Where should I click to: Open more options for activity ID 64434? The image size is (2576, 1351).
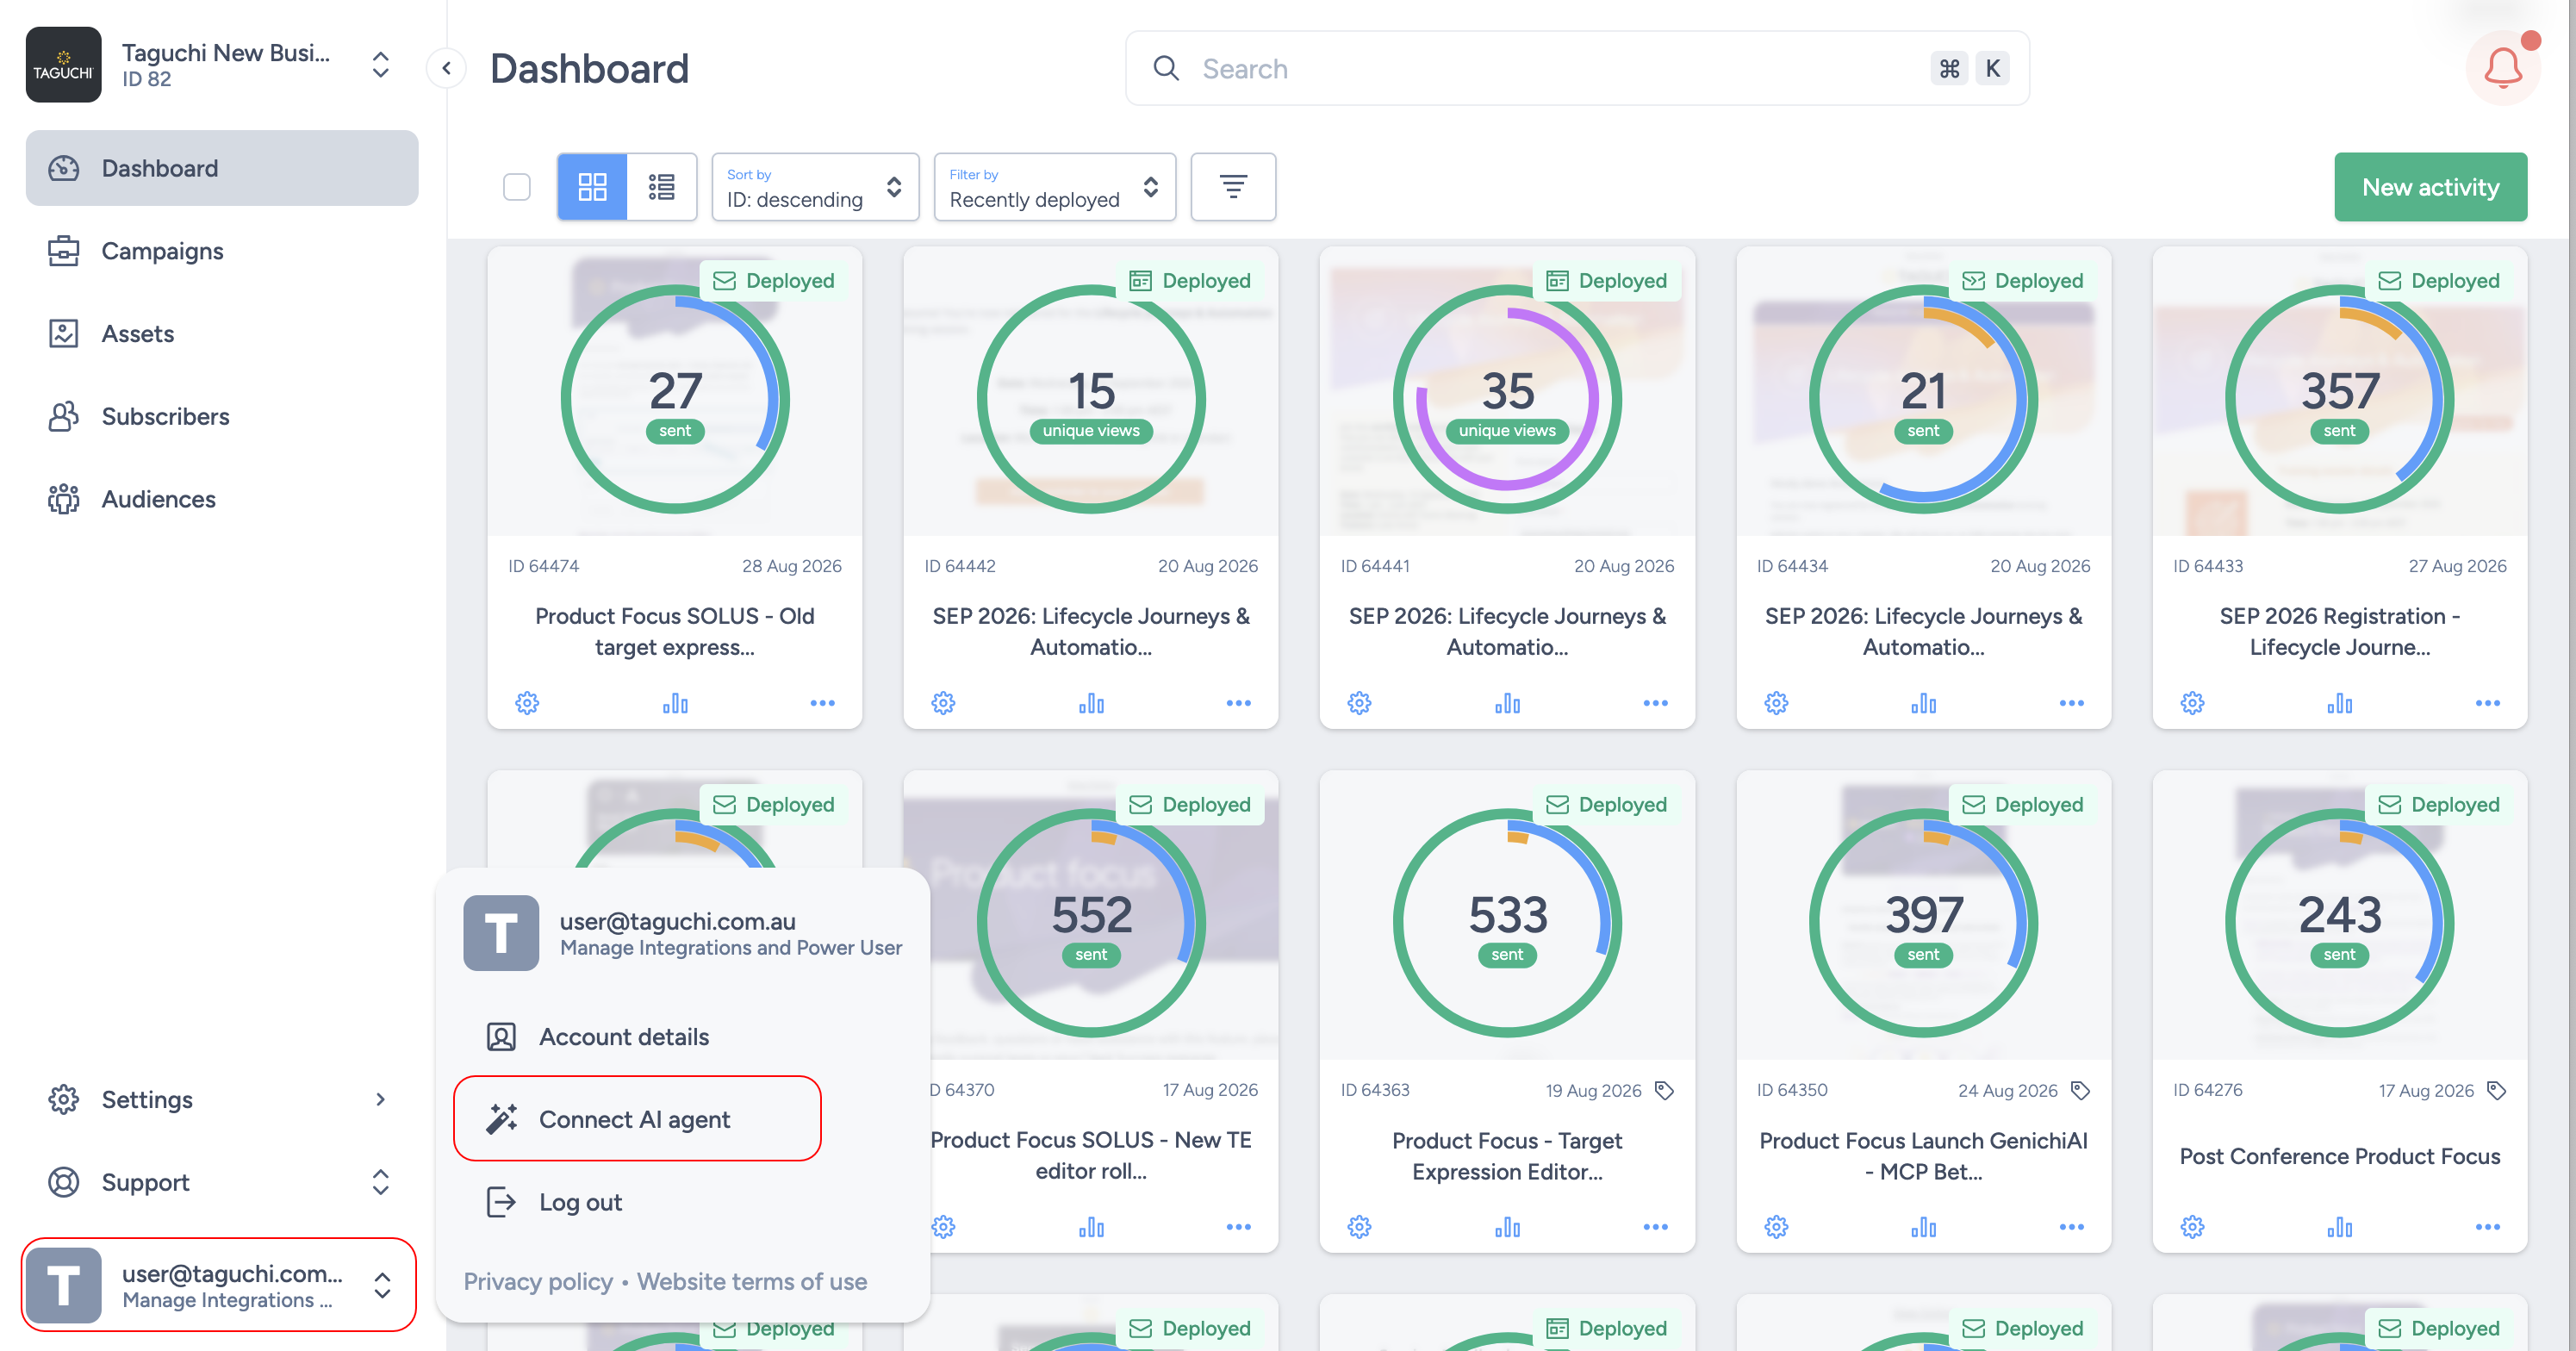tap(2071, 703)
